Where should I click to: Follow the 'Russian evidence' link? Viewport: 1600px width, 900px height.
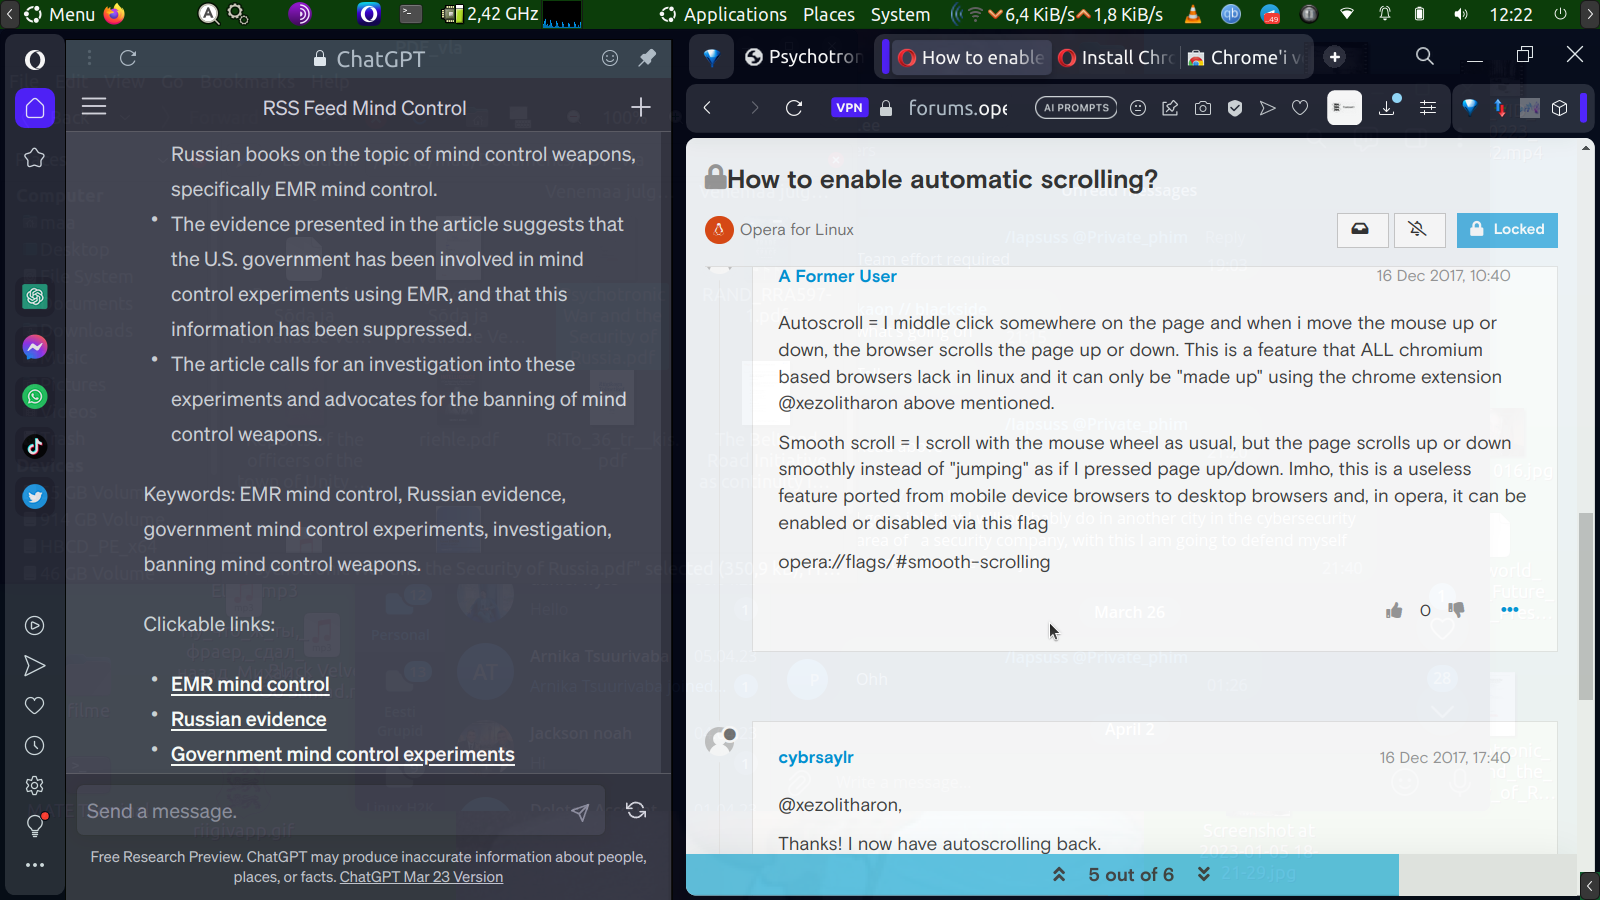pos(249,720)
